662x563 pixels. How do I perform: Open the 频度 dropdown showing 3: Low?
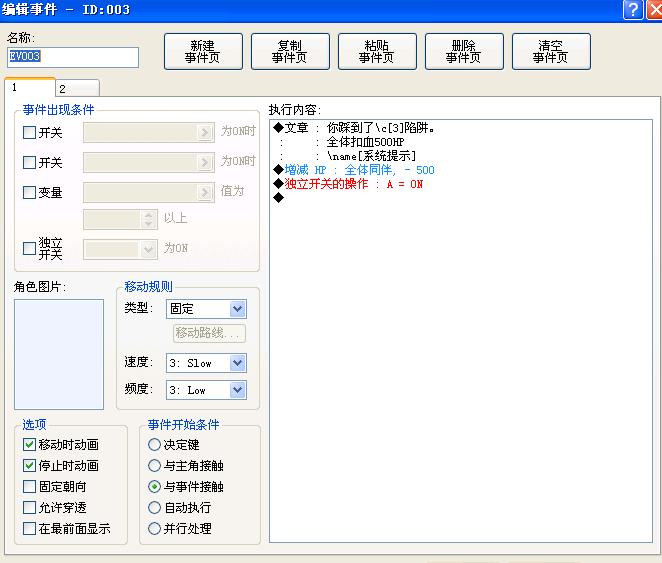pyautogui.click(x=206, y=390)
